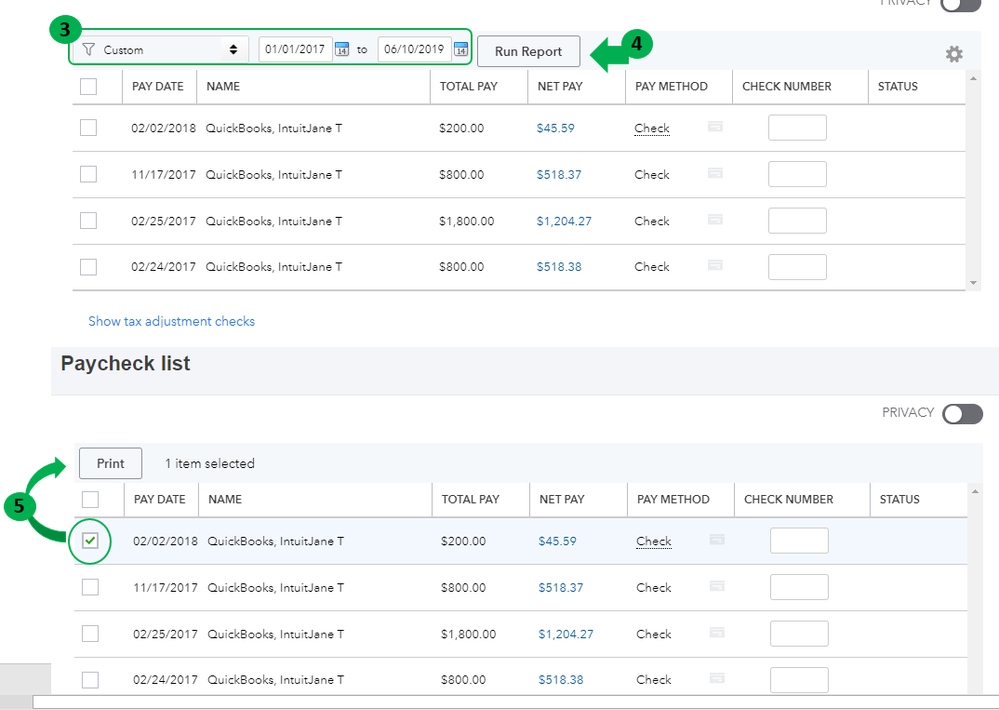Click the pay method icon for the upper 02/24/2017 paycheck
Viewport: 999px width, 710px height.
coord(716,266)
